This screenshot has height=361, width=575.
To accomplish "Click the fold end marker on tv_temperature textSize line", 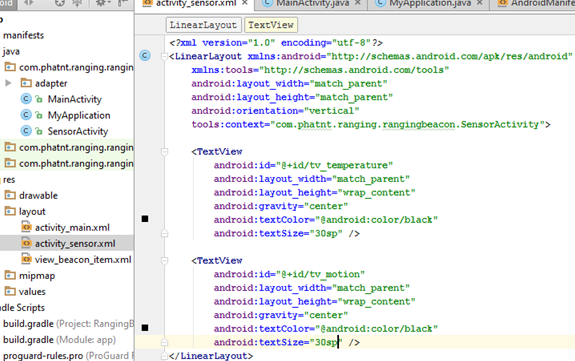I will click(x=164, y=233).
